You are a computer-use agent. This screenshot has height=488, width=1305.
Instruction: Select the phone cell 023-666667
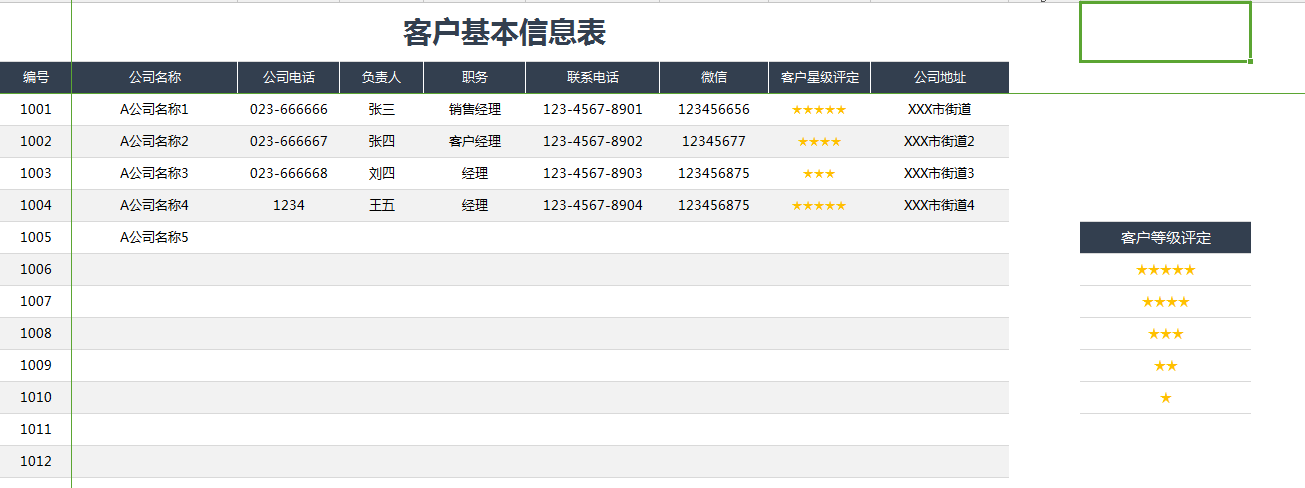point(289,142)
